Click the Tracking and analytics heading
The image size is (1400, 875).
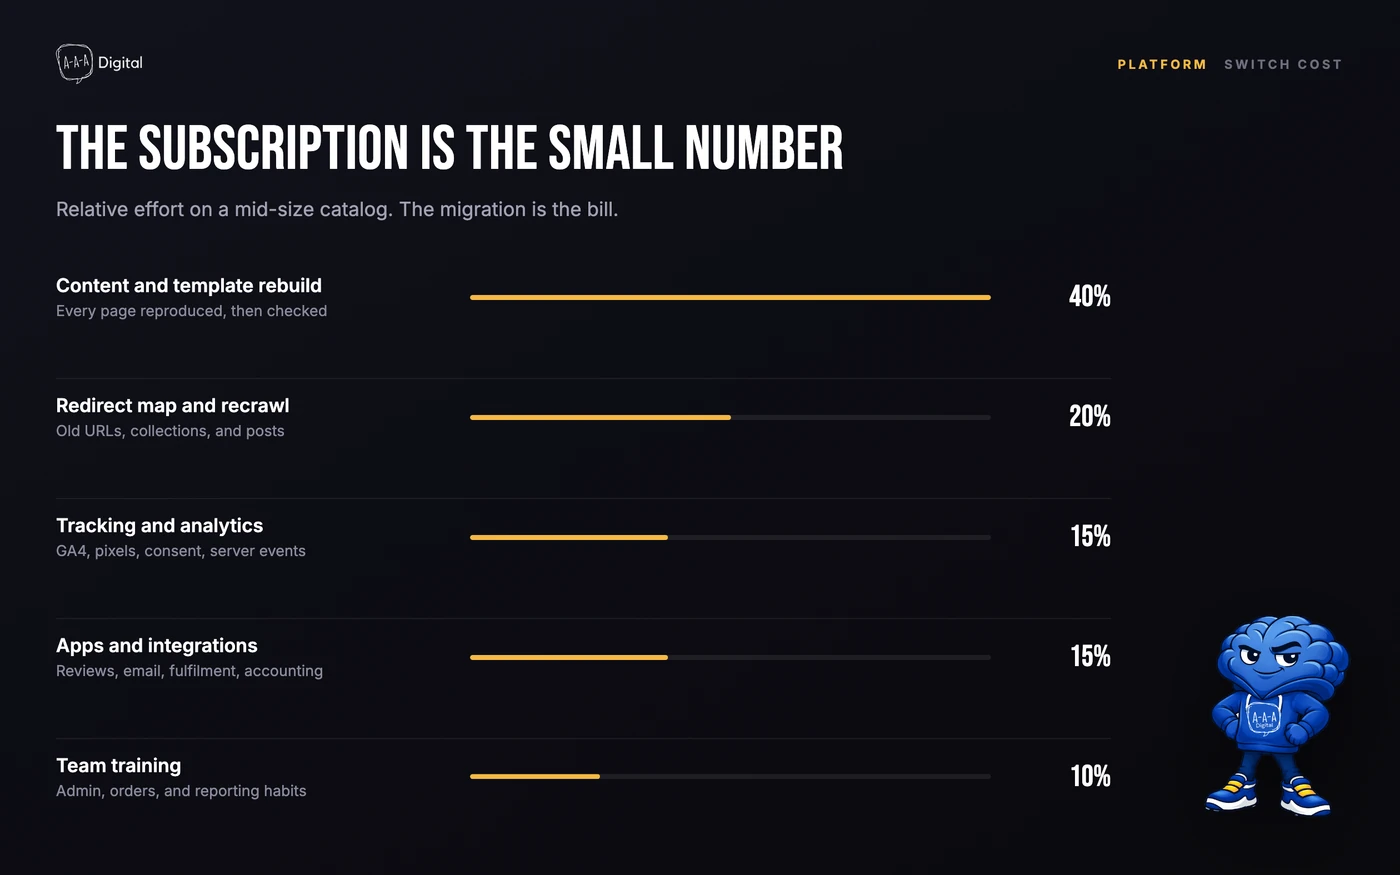click(160, 526)
